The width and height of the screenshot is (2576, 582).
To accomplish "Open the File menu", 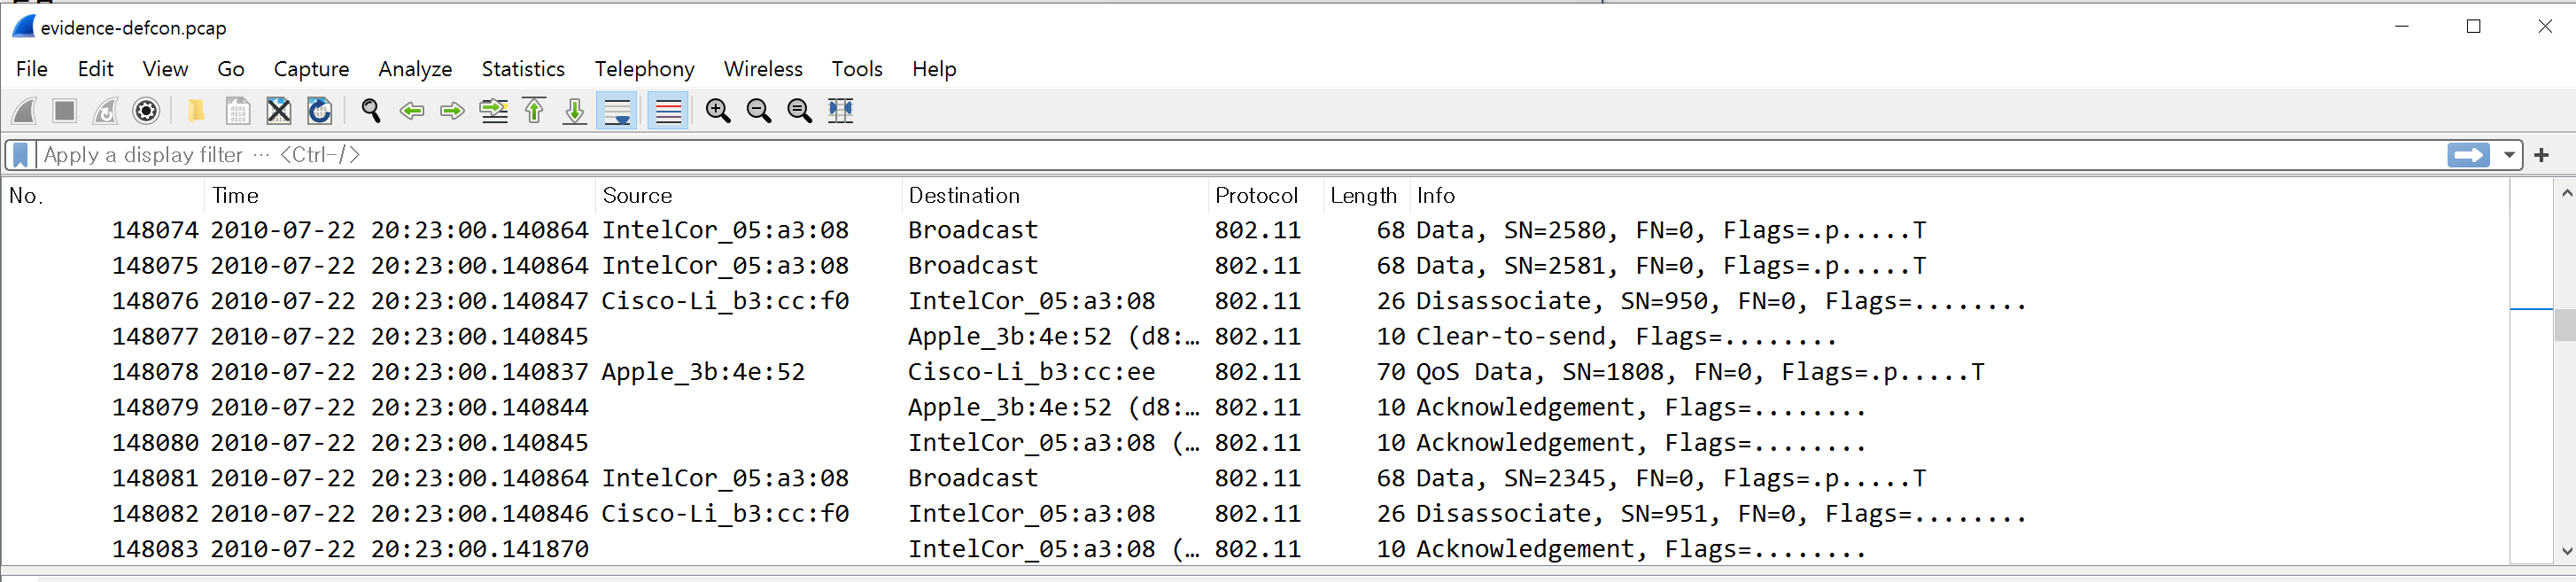I will click(x=32, y=69).
